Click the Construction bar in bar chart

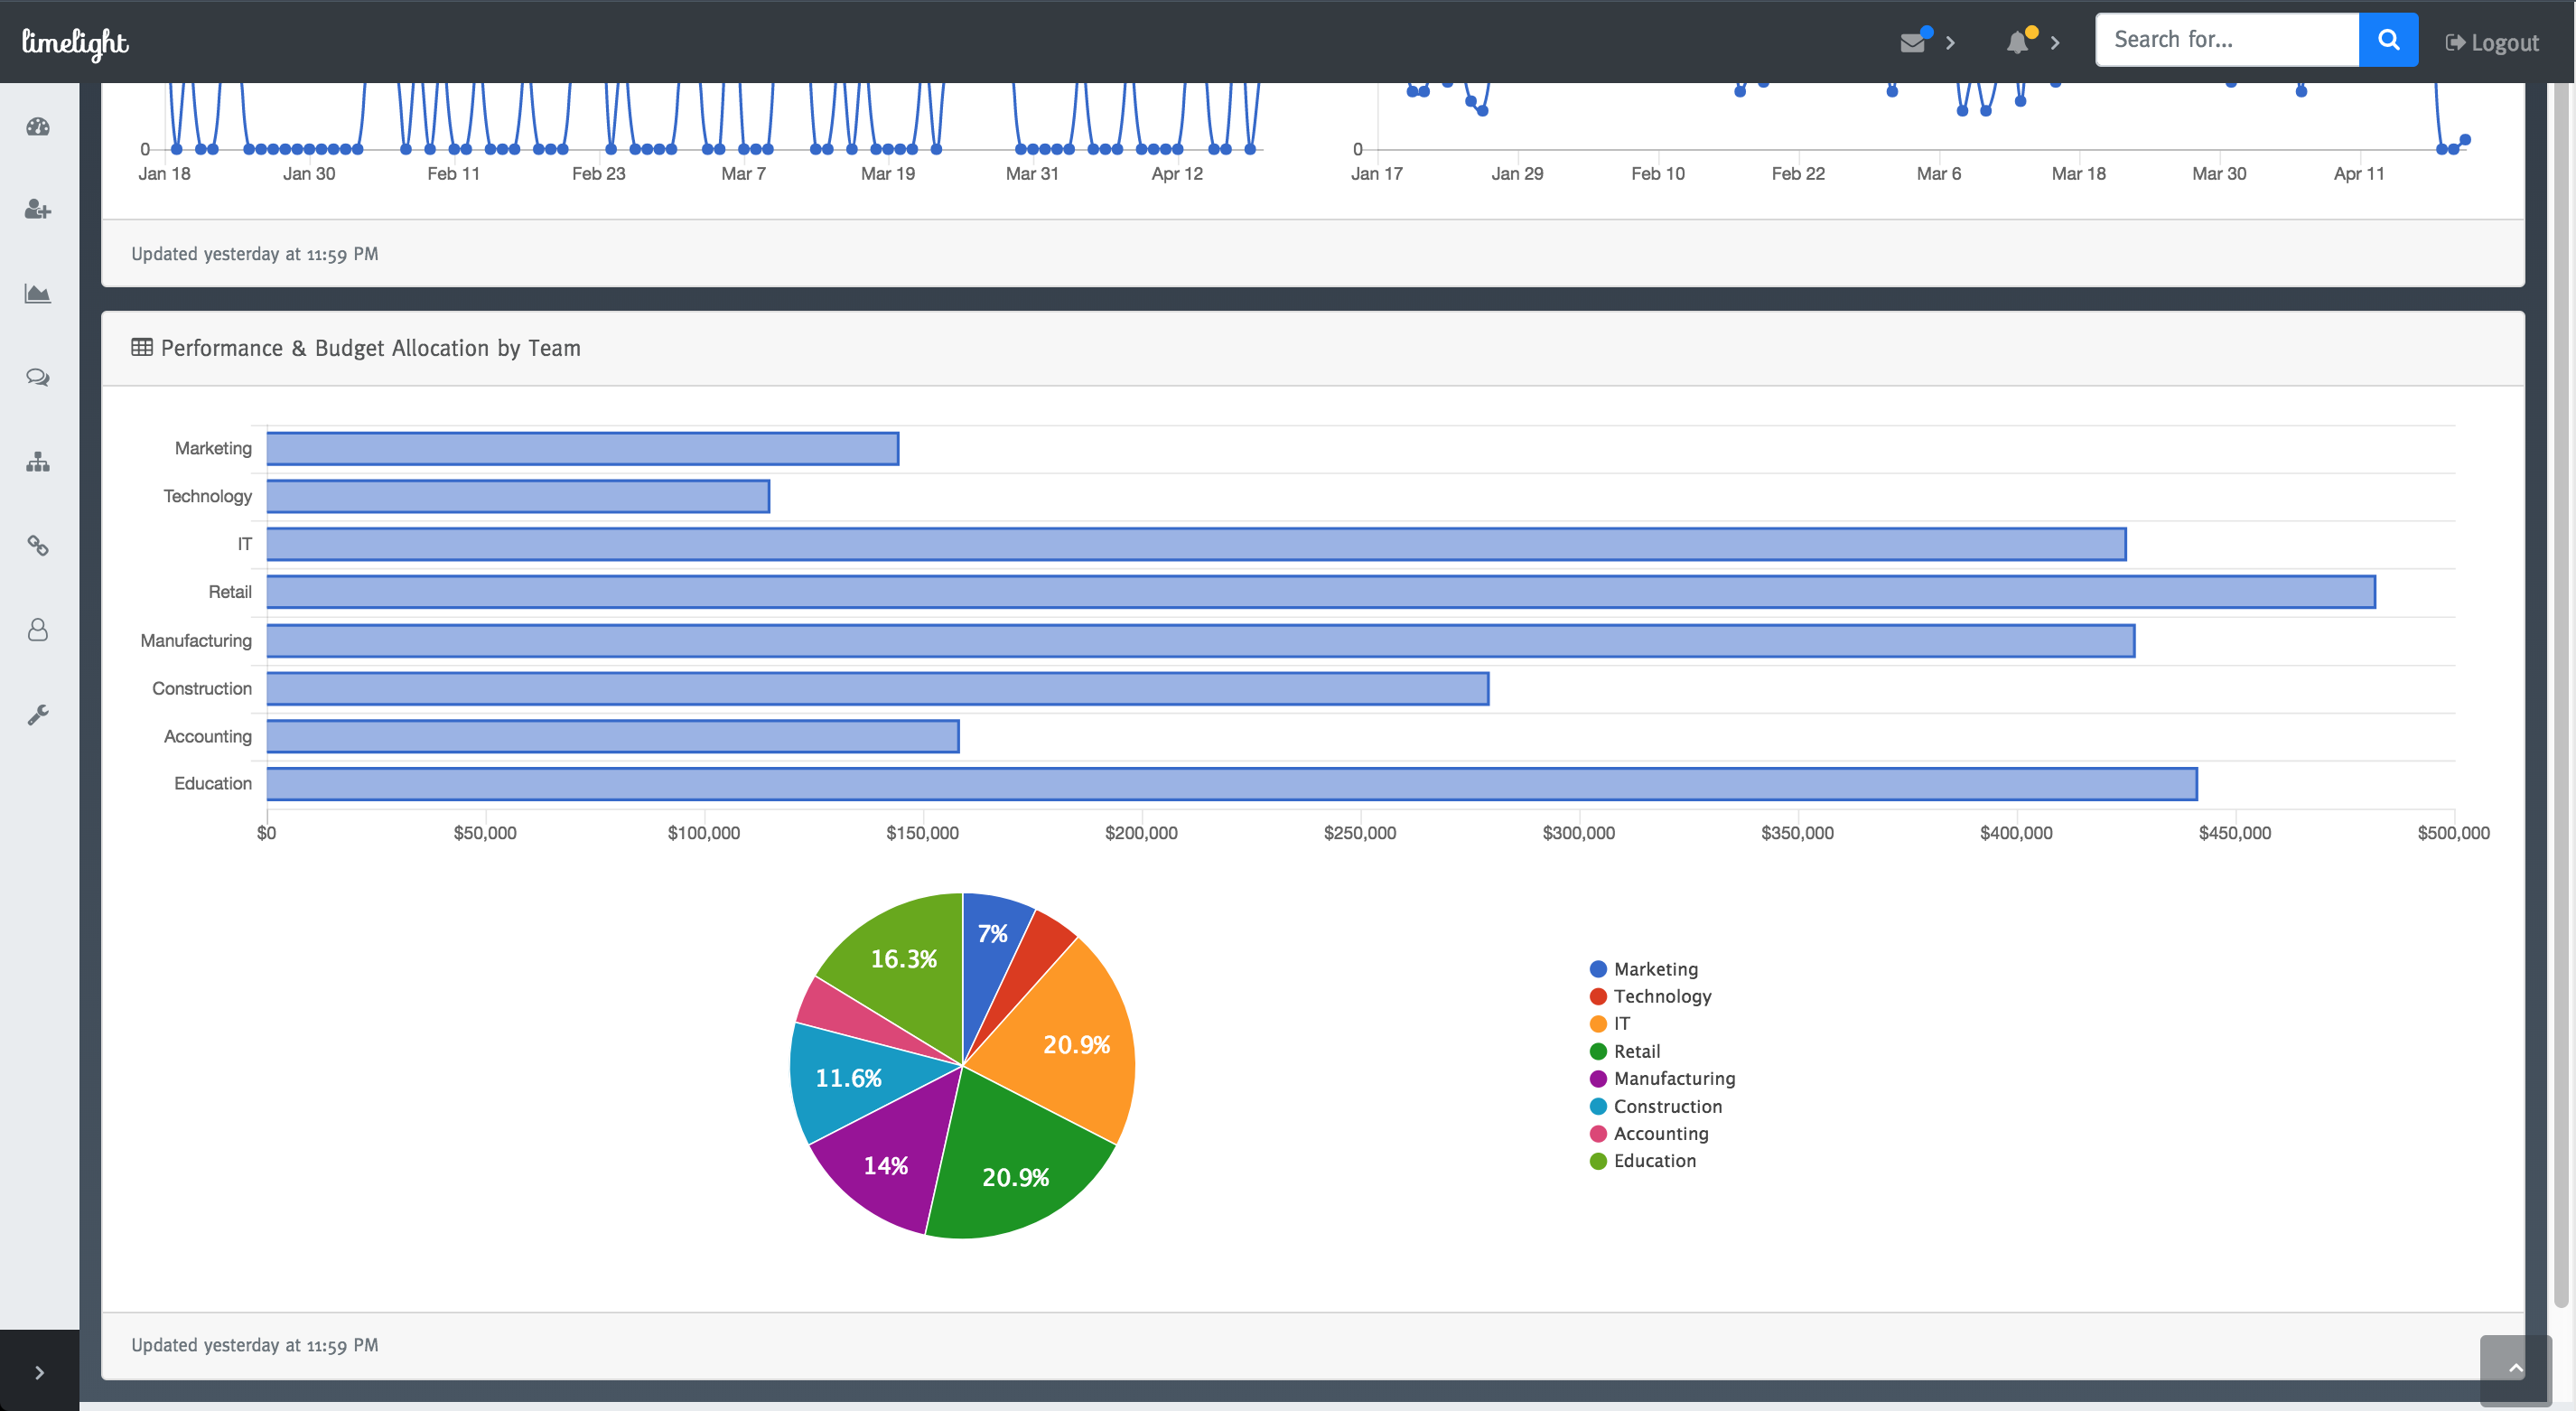[x=878, y=689]
